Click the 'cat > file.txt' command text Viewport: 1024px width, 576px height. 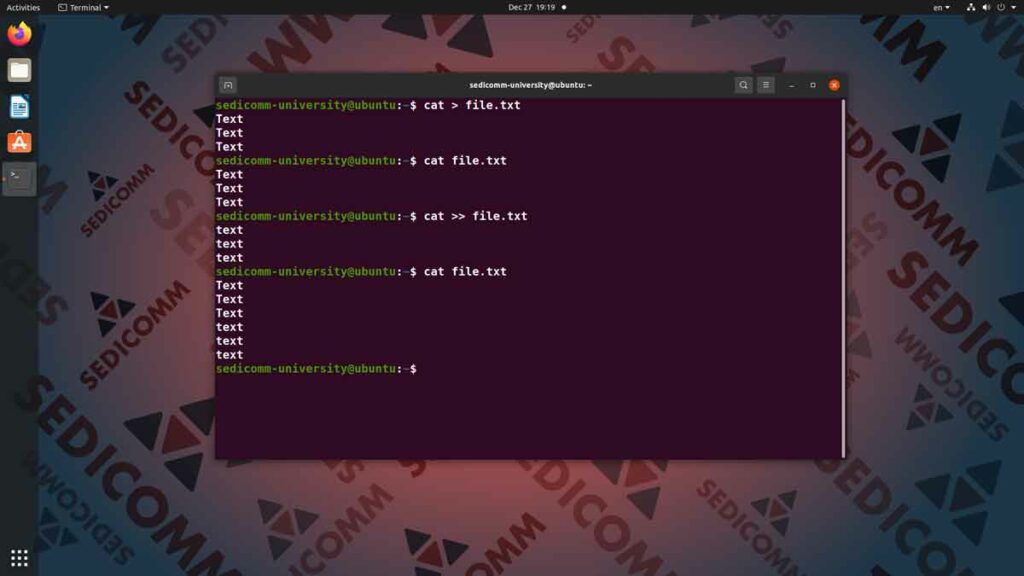(472, 105)
